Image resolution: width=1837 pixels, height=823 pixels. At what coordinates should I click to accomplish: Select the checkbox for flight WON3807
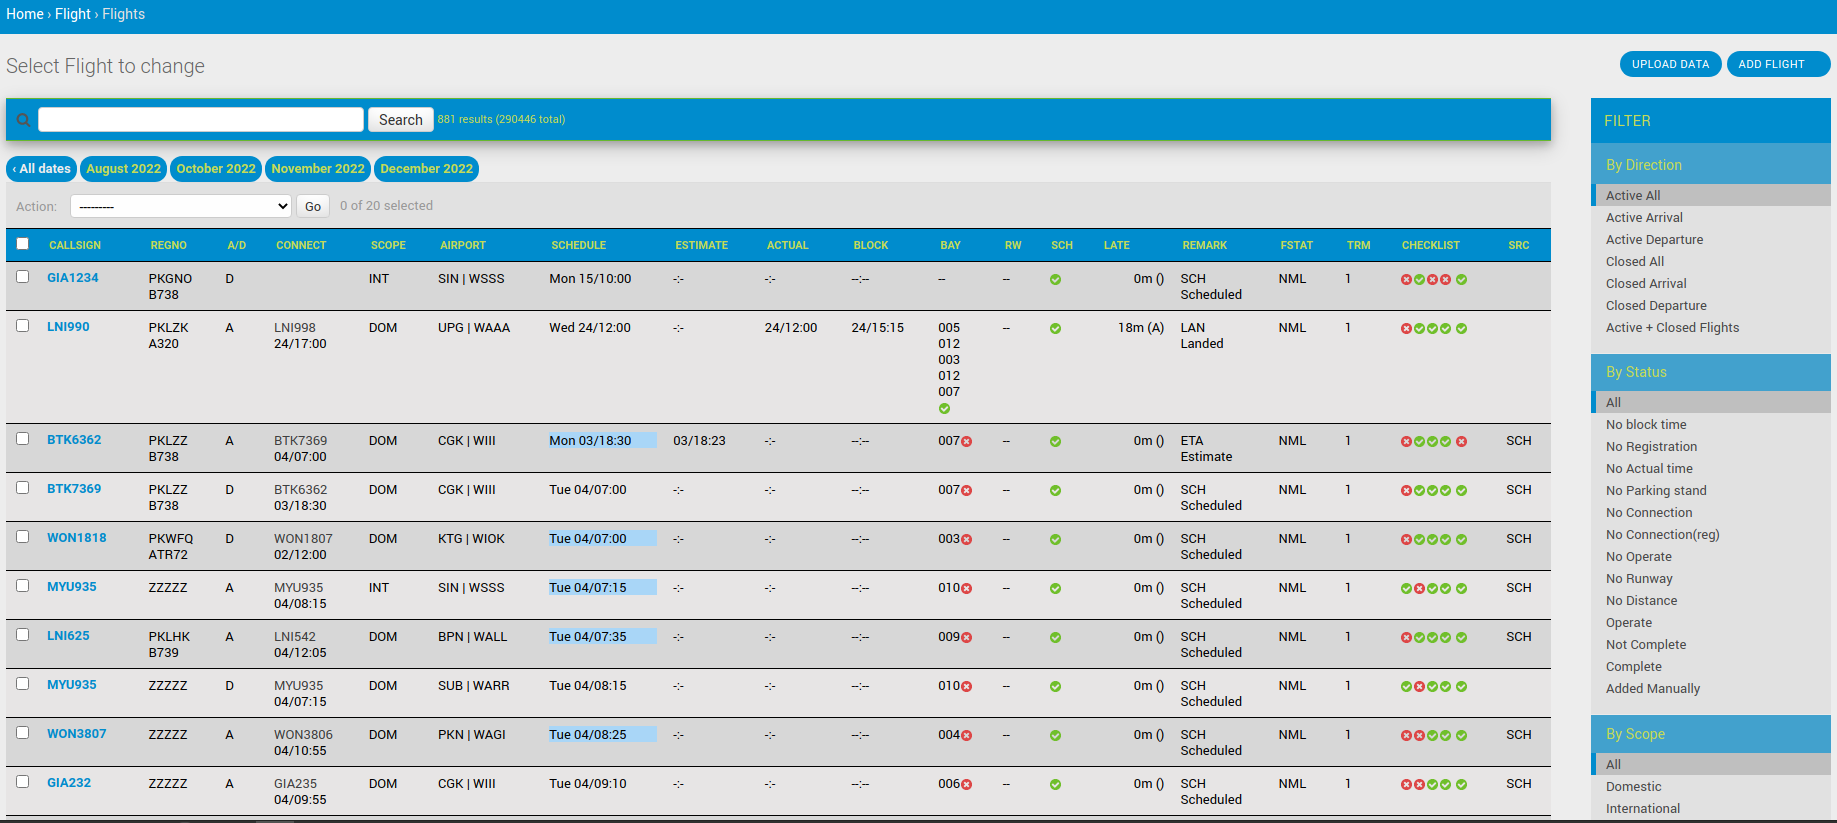click(x=23, y=733)
